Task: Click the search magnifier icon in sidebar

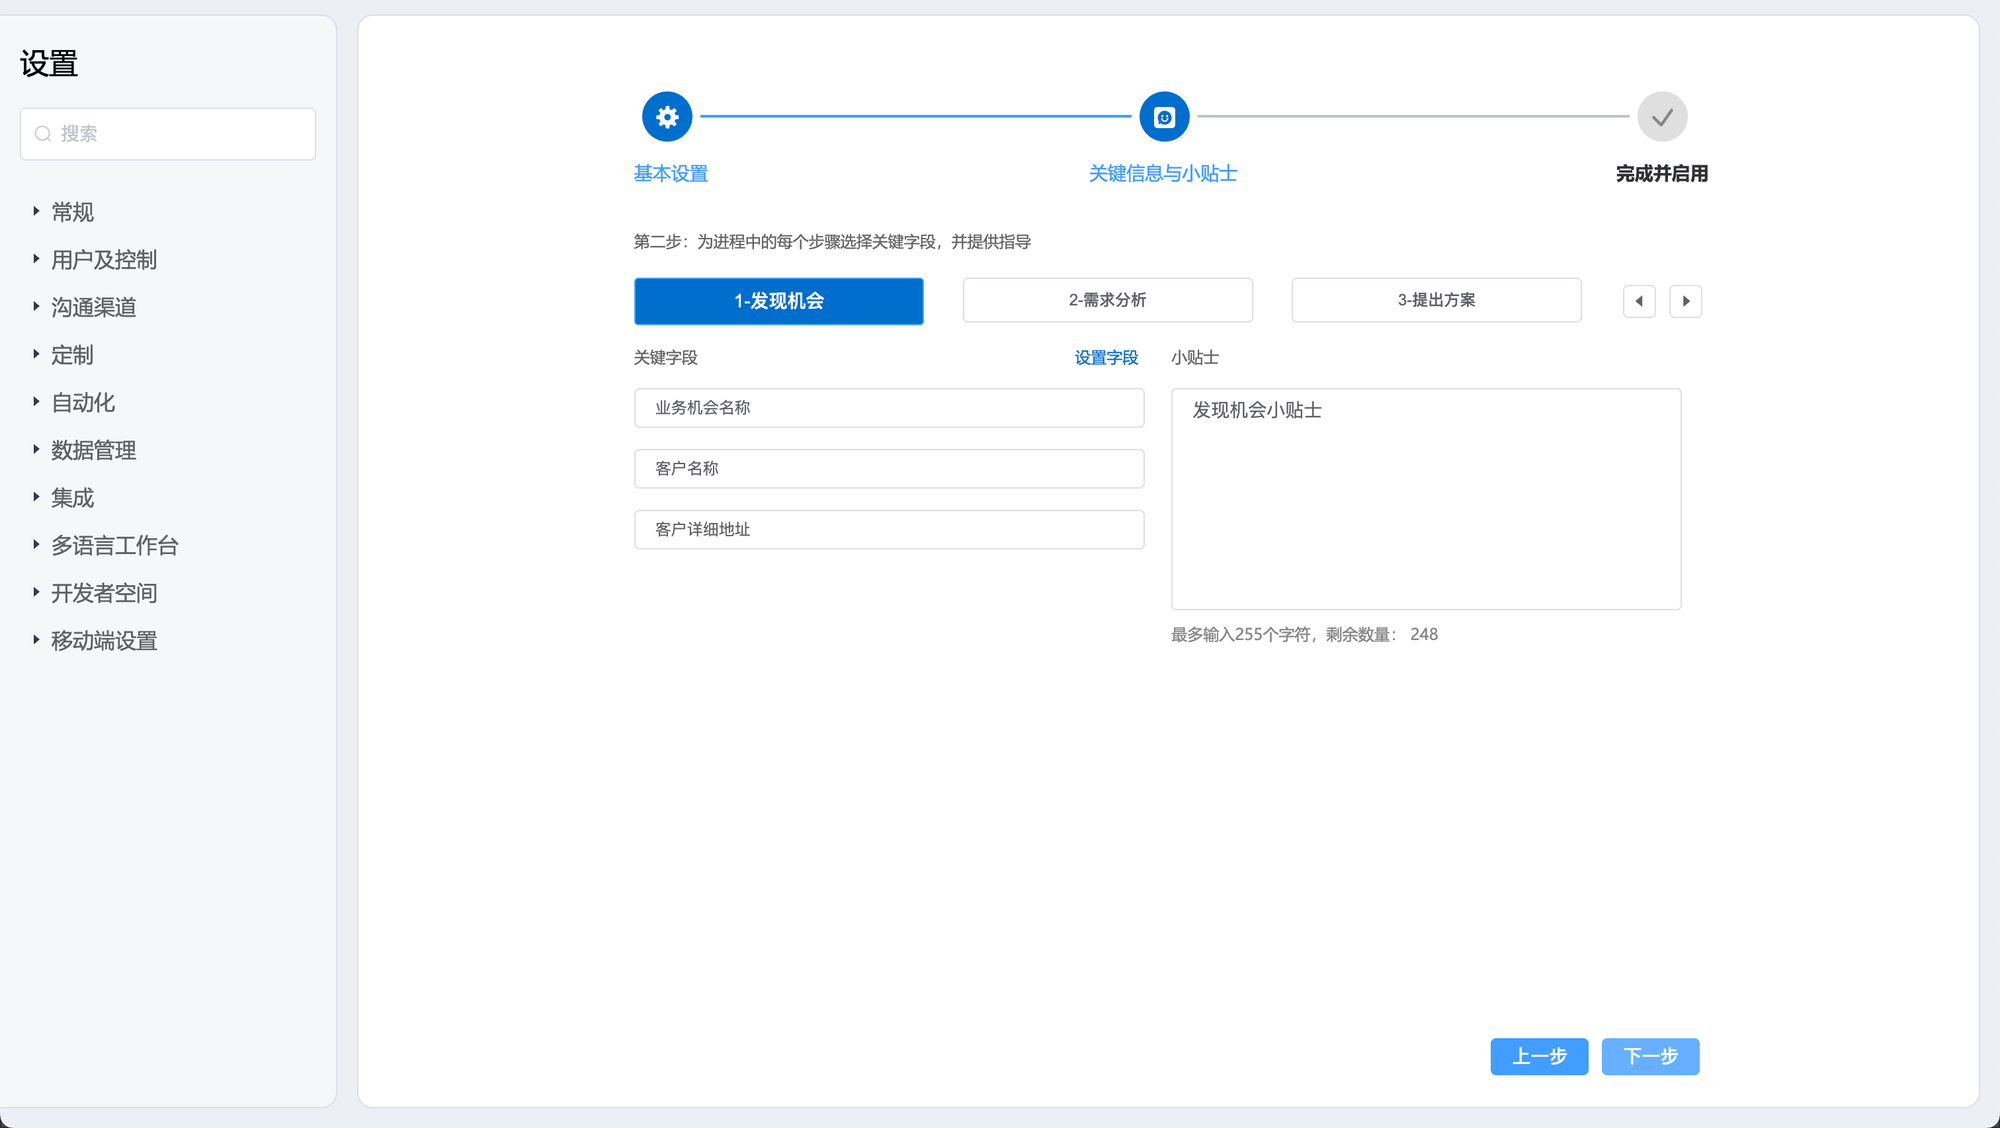Action: (x=43, y=134)
